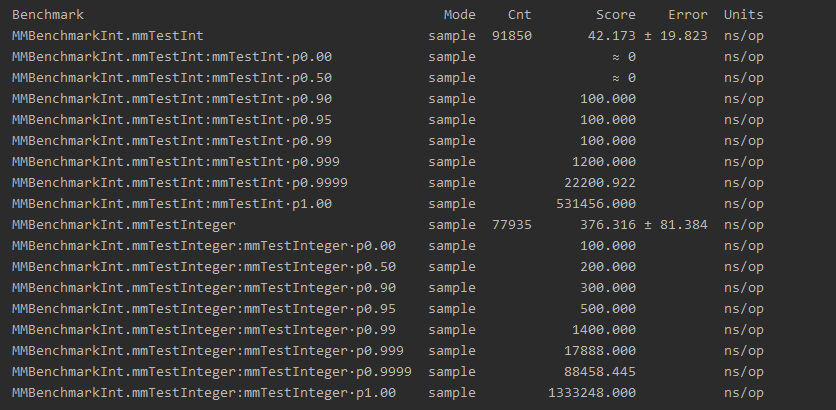Click the score 1333248.000
This screenshot has width=836, height=410.
point(592,393)
